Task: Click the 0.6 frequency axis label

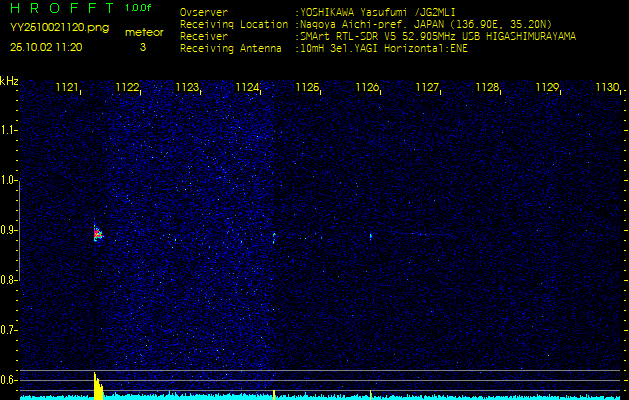Action: (9, 379)
